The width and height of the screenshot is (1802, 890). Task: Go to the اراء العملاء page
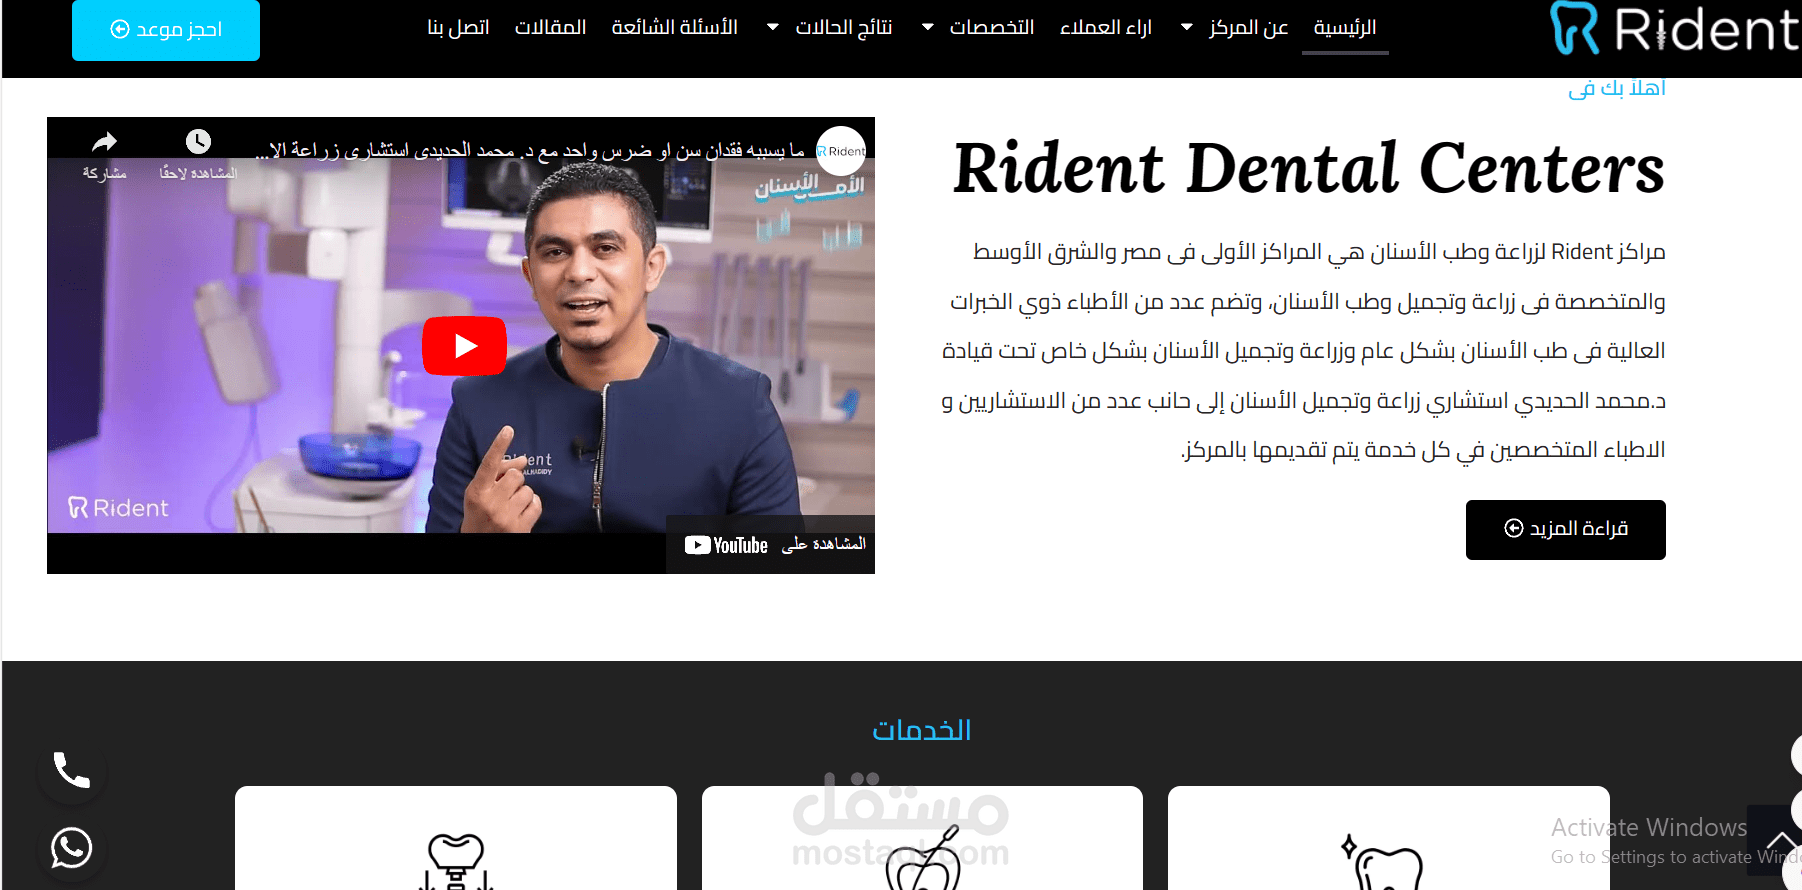[1106, 27]
